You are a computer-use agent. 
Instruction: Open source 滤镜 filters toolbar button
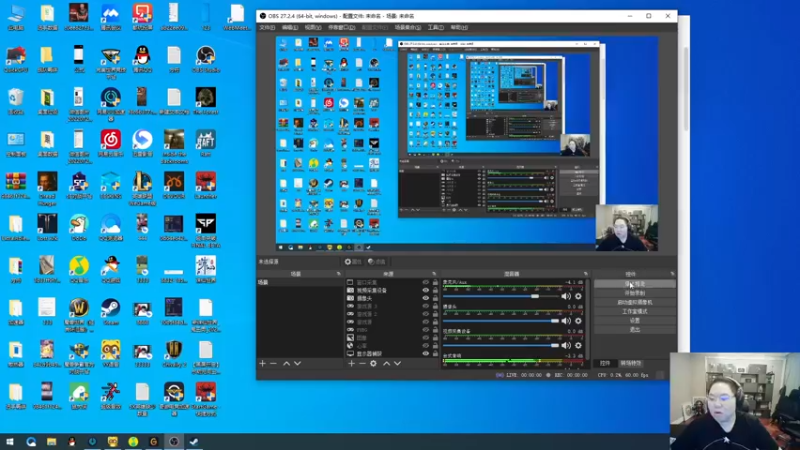point(377,262)
